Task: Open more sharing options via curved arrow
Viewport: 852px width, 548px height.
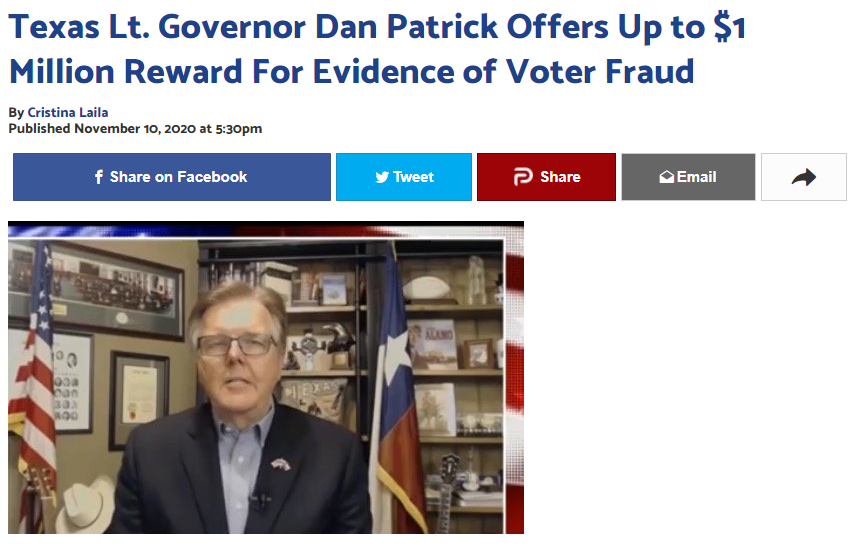Action: point(804,177)
